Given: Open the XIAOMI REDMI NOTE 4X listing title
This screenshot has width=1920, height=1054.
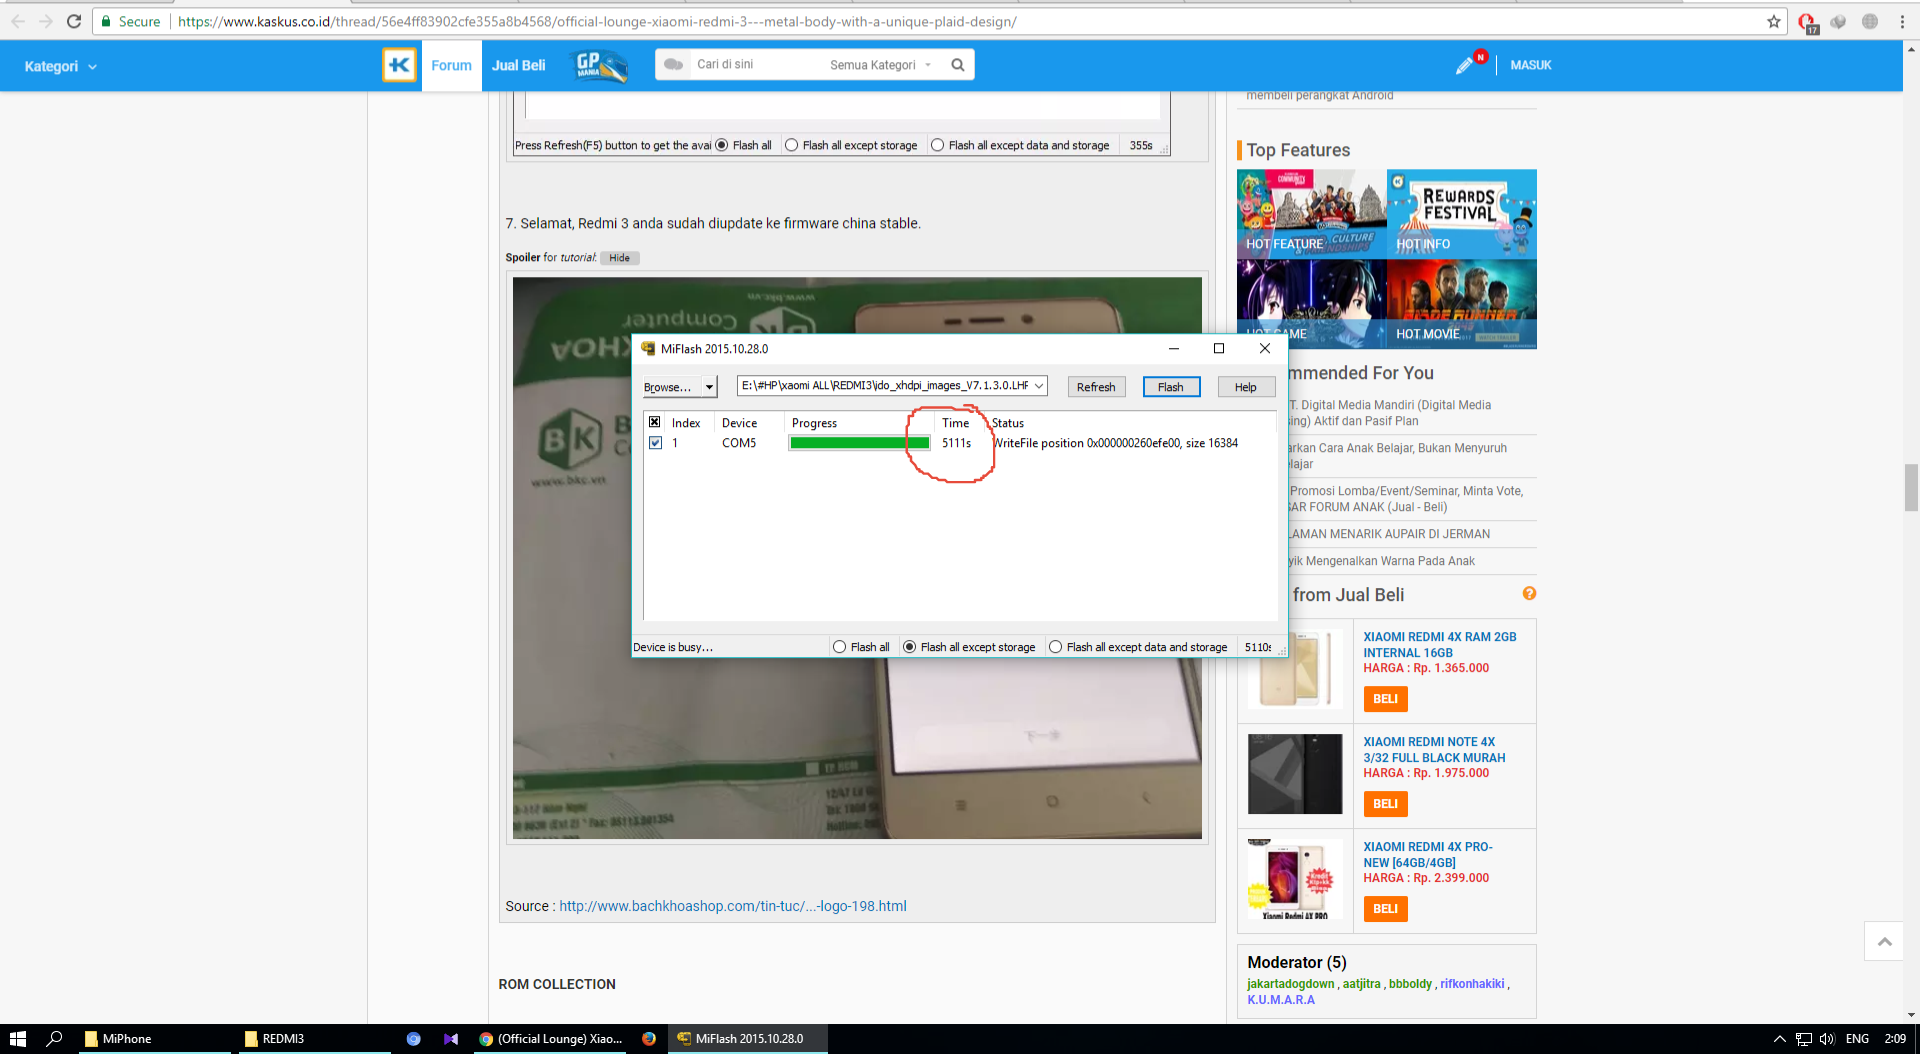Looking at the screenshot, I should [1434, 750].
